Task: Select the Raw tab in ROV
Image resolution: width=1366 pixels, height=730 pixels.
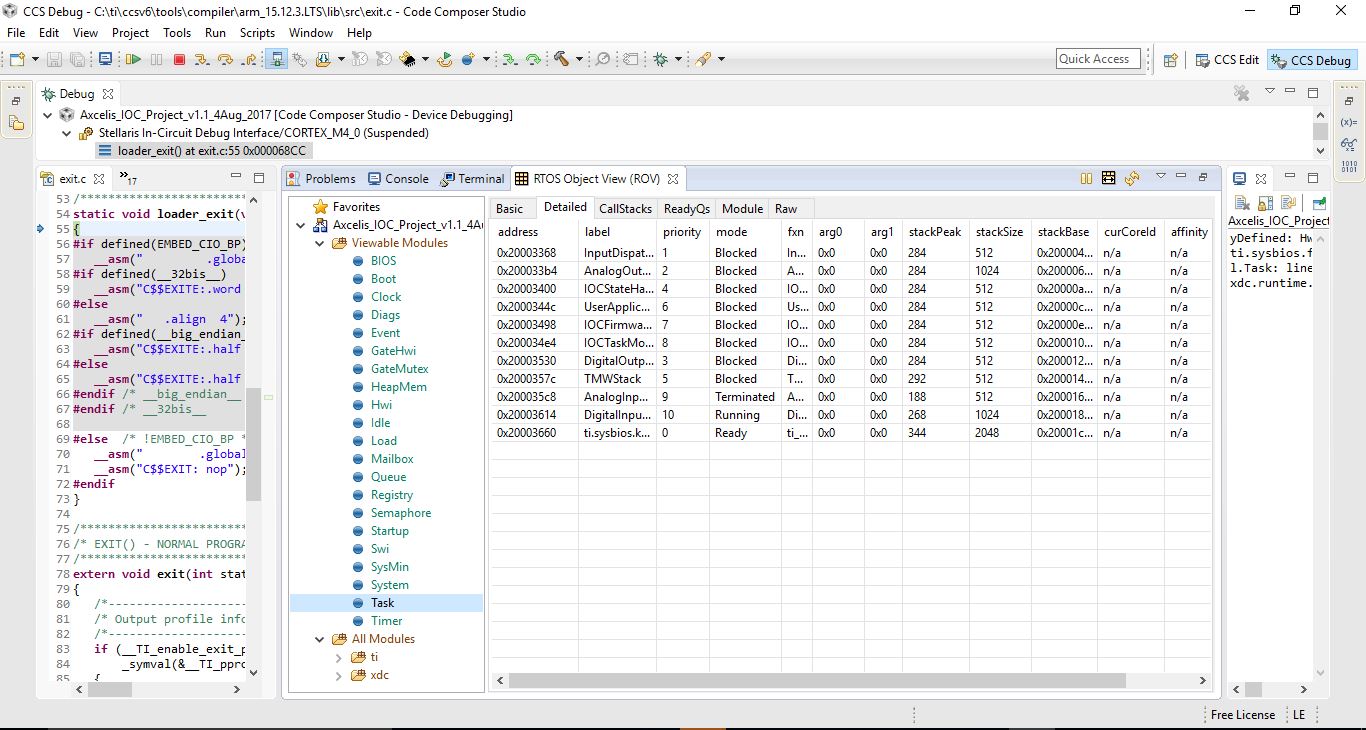Action: click(786, 209)
